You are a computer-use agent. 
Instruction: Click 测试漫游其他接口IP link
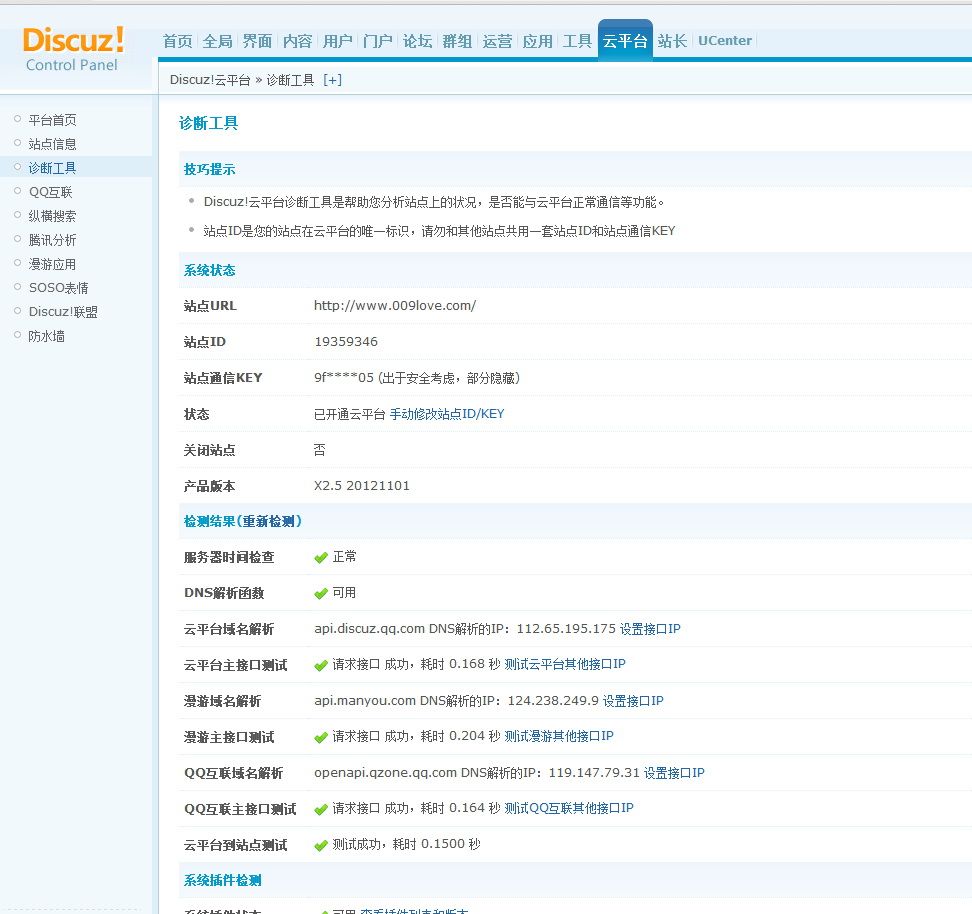tap(559, 736)
